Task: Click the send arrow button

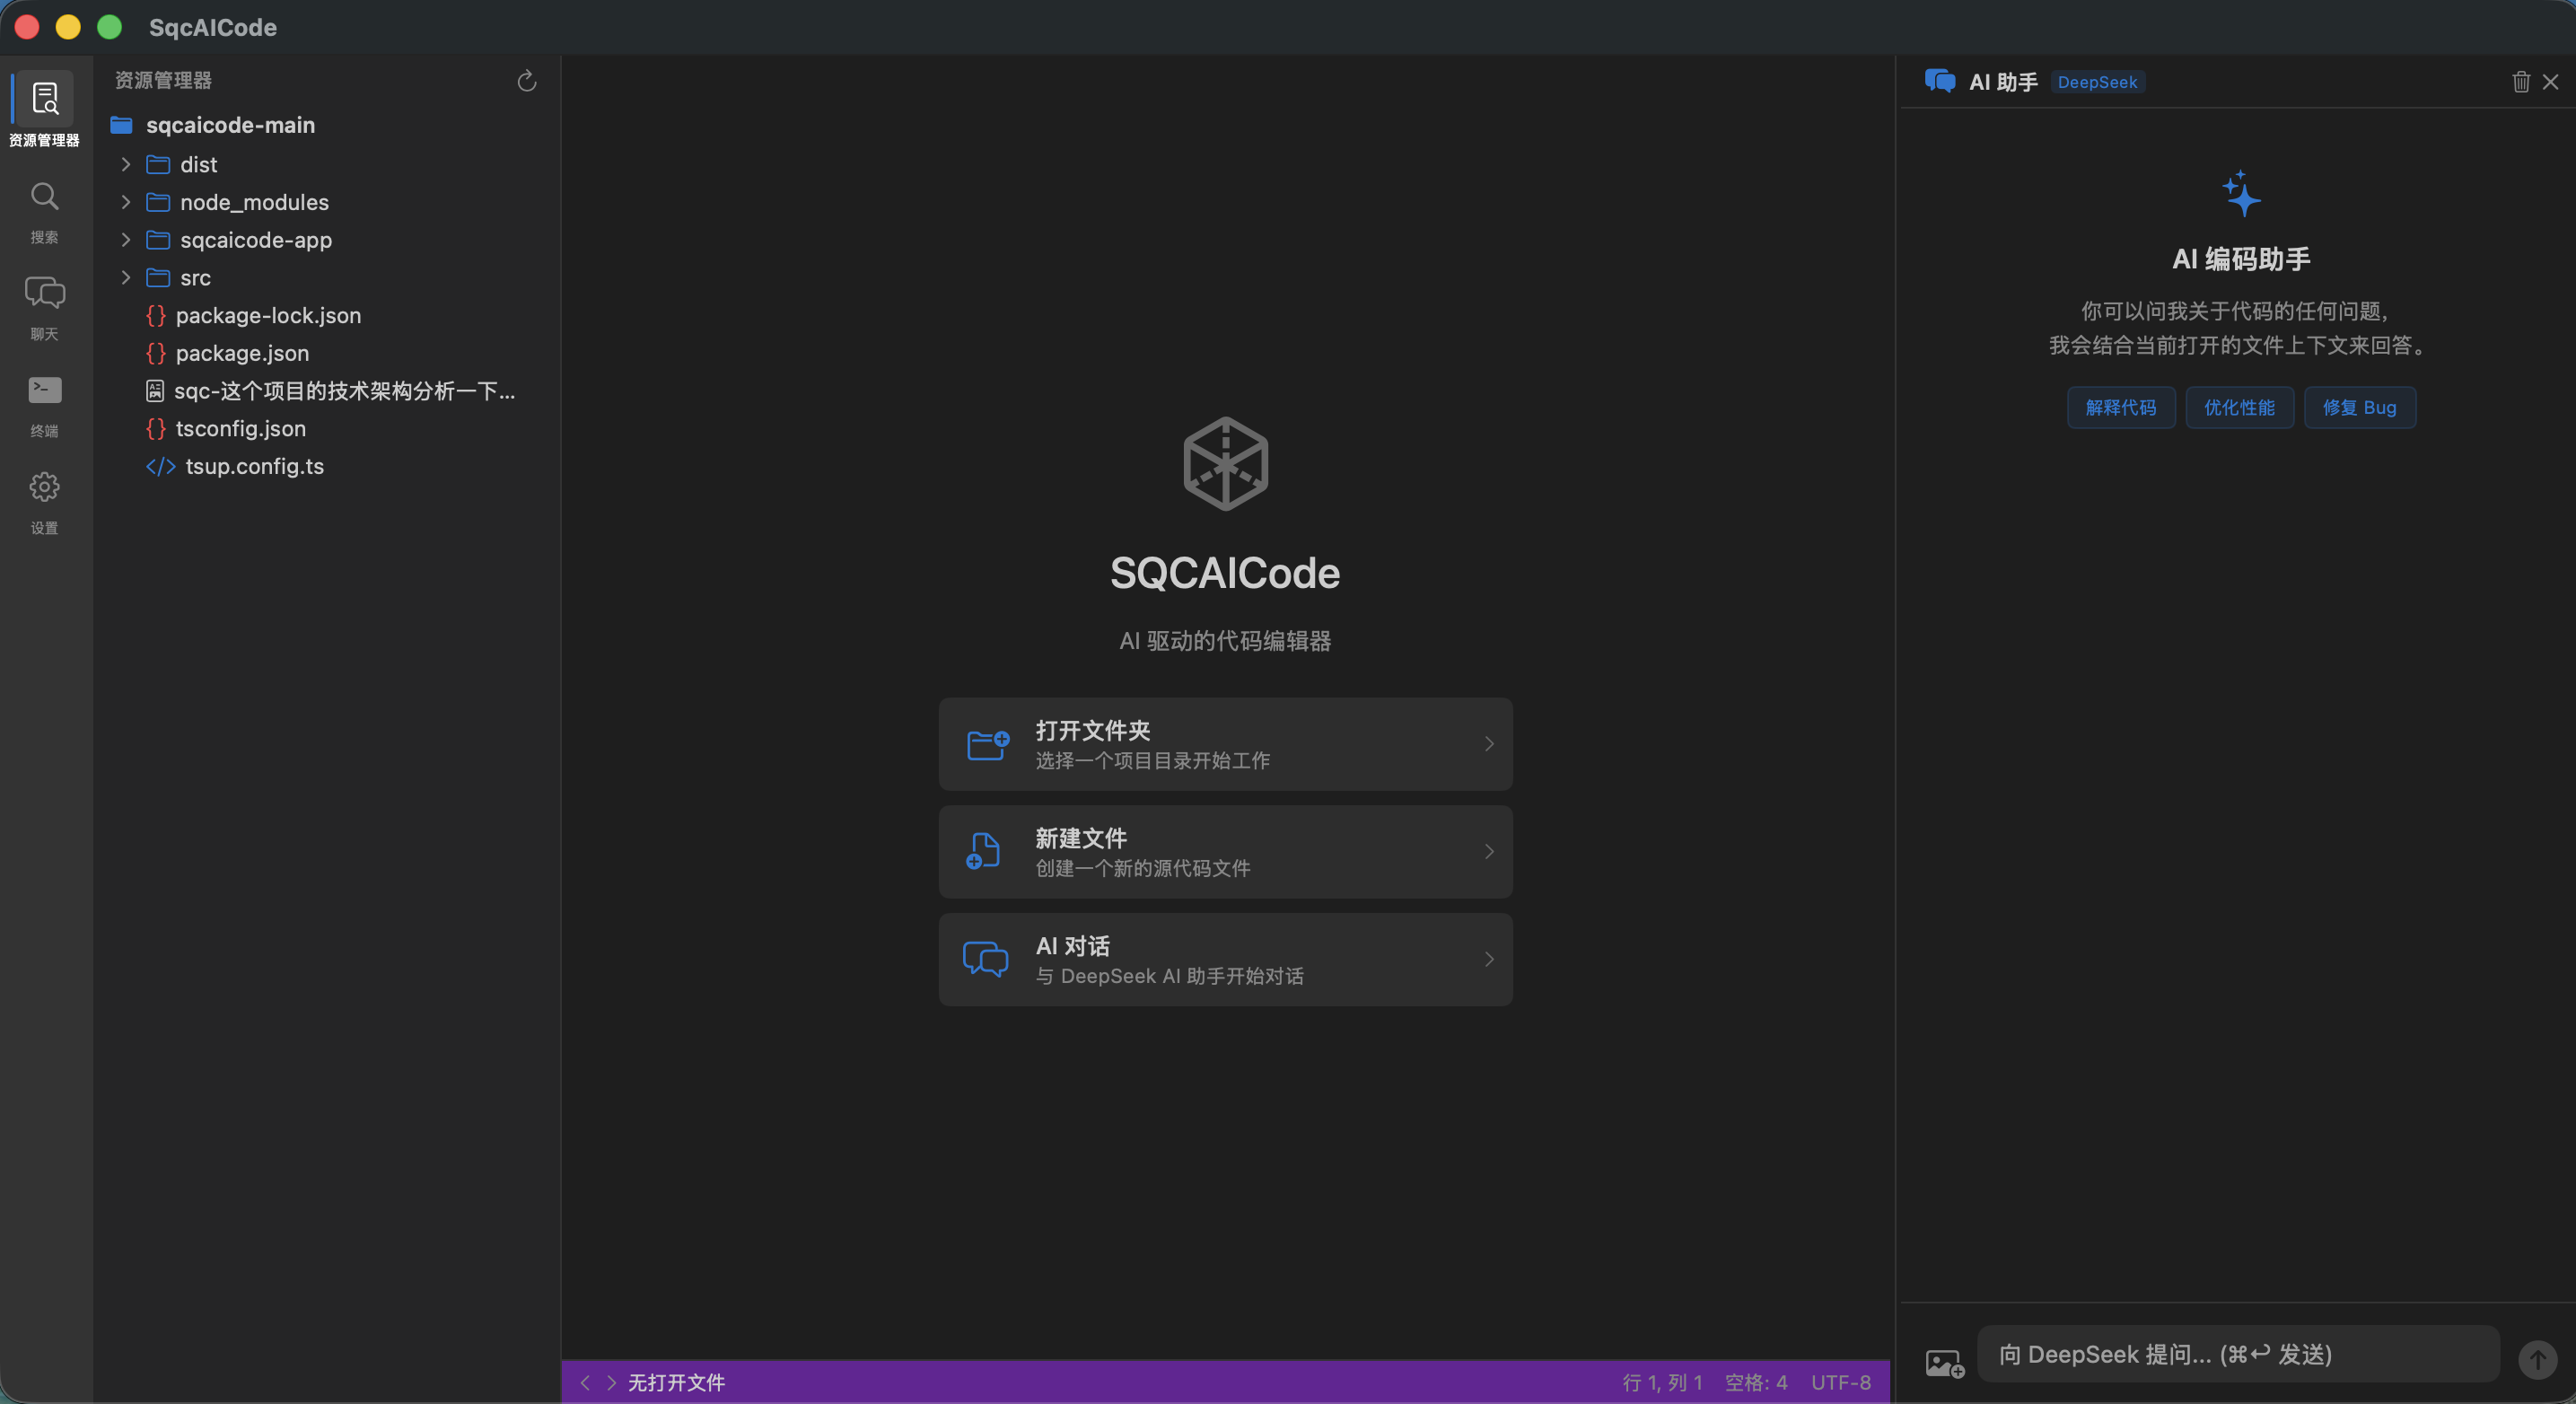Action: (2537, 1360)
